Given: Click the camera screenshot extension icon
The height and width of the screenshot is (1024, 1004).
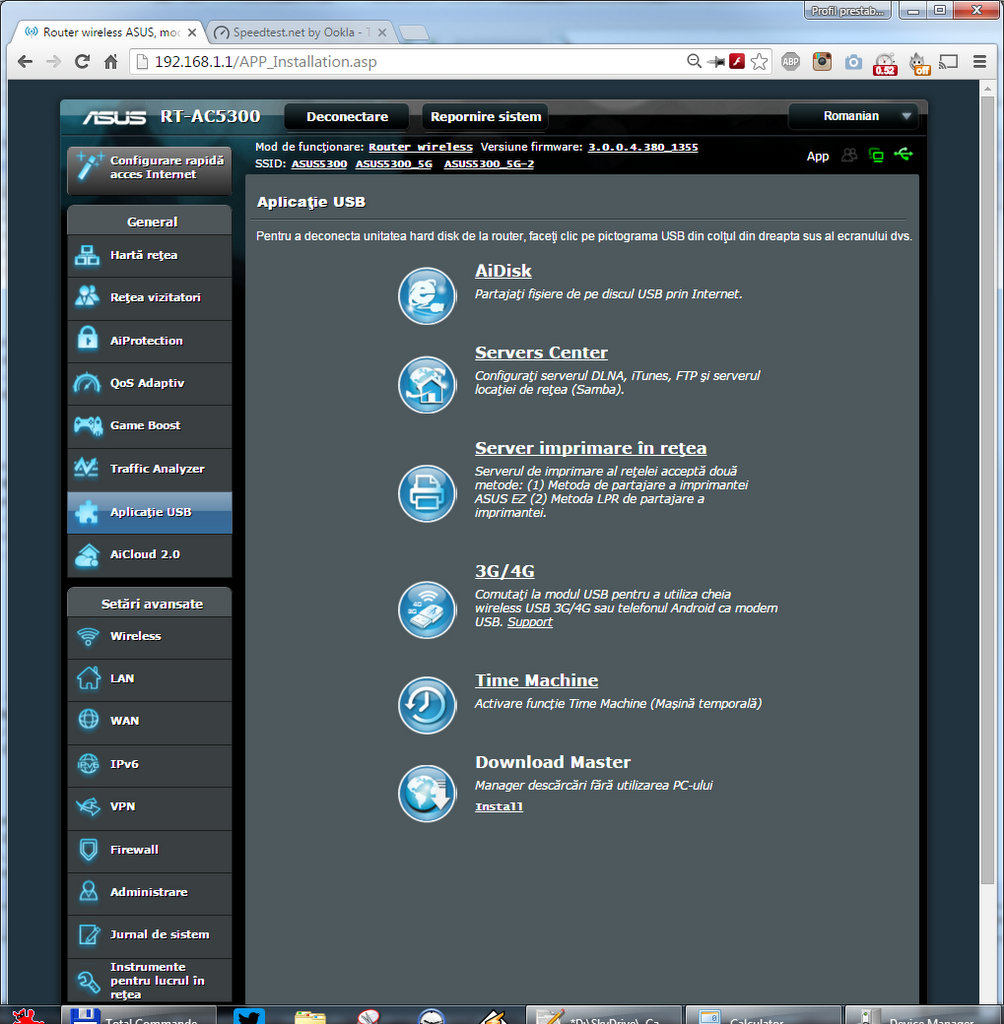Looking at the screenshot, I should (x=853, y=62).
